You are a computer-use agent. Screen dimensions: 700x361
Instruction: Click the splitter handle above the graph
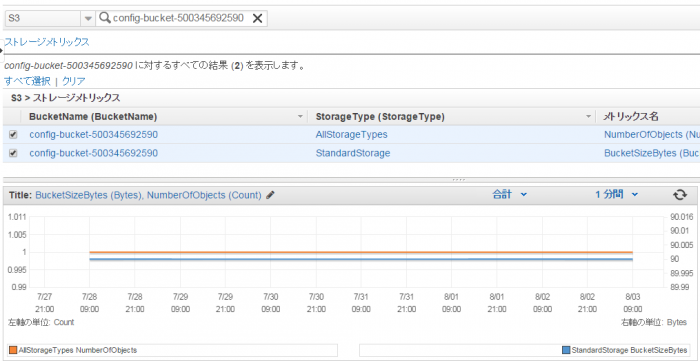(x=459, y=180)
